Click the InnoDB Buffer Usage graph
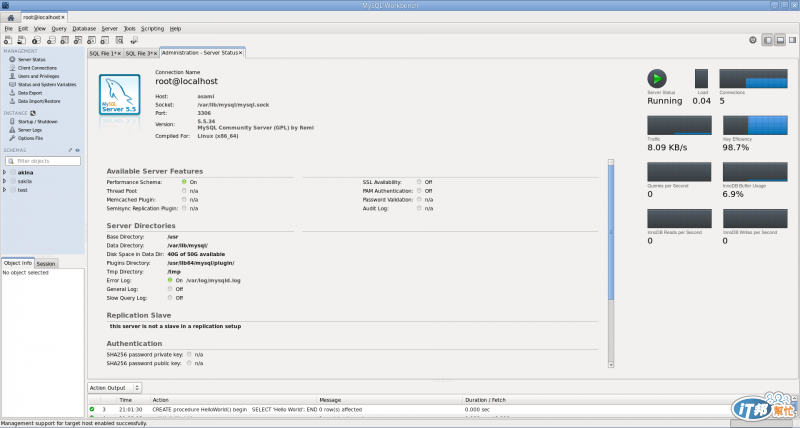Image resolution: width=800 pixels, height=428 pixels. pyautogui.click(x=755, y=172)
